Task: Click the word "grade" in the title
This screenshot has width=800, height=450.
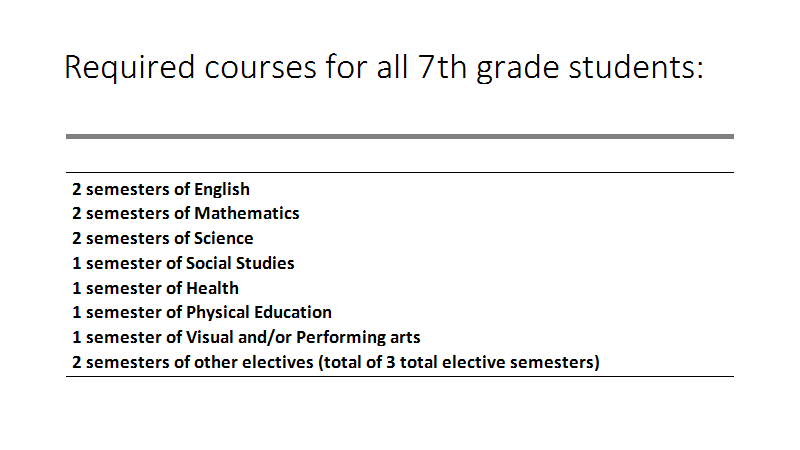Action: pyautogui.click(x=517, y=68)
